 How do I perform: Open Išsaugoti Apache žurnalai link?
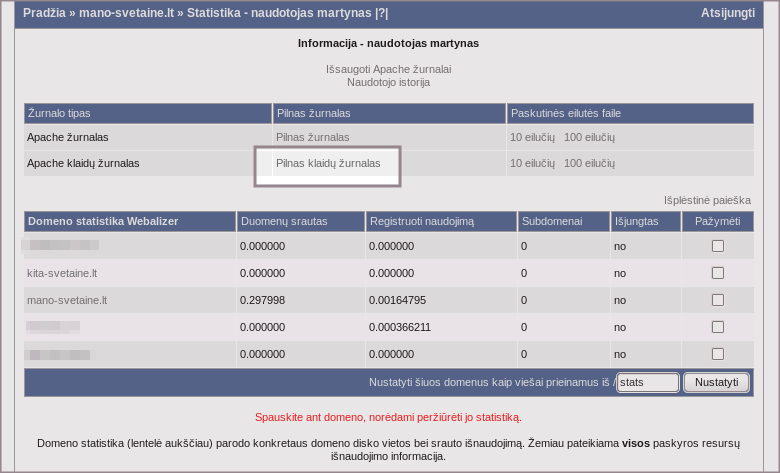388,69
